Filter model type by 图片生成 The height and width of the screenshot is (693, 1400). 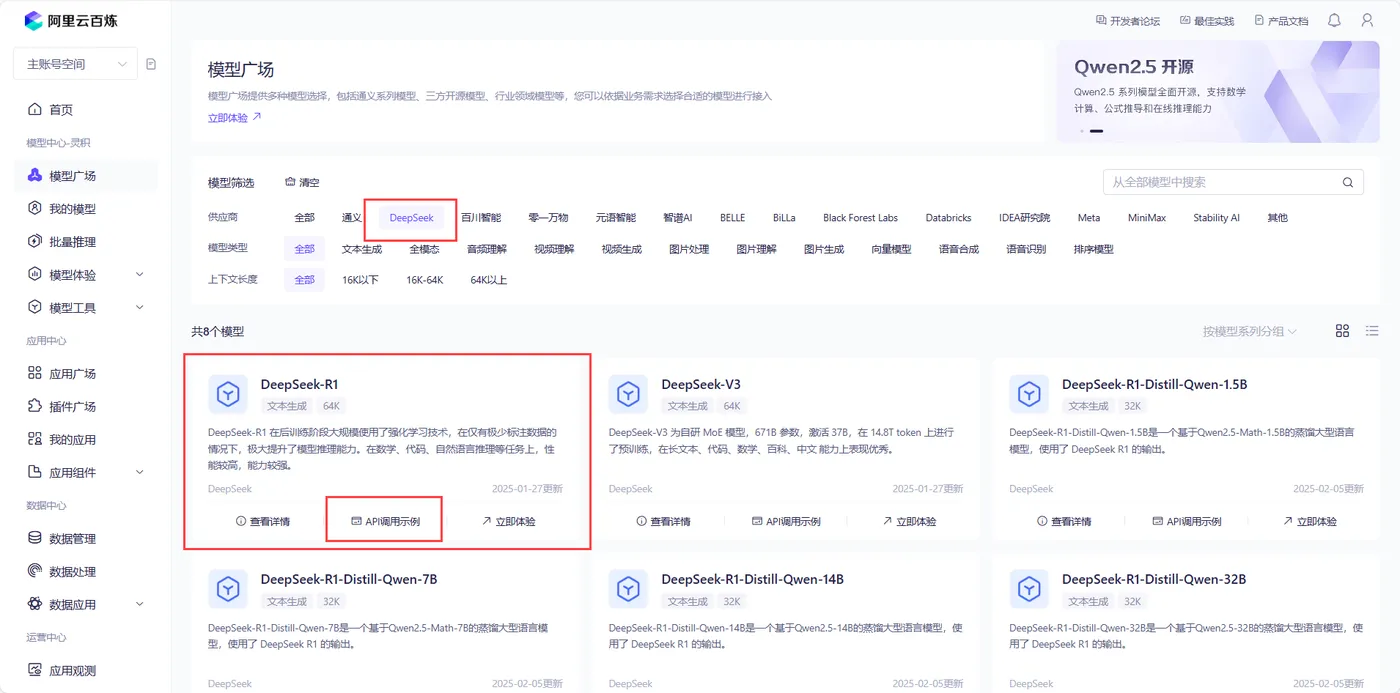pyautogui.click(x=824, y=249)
